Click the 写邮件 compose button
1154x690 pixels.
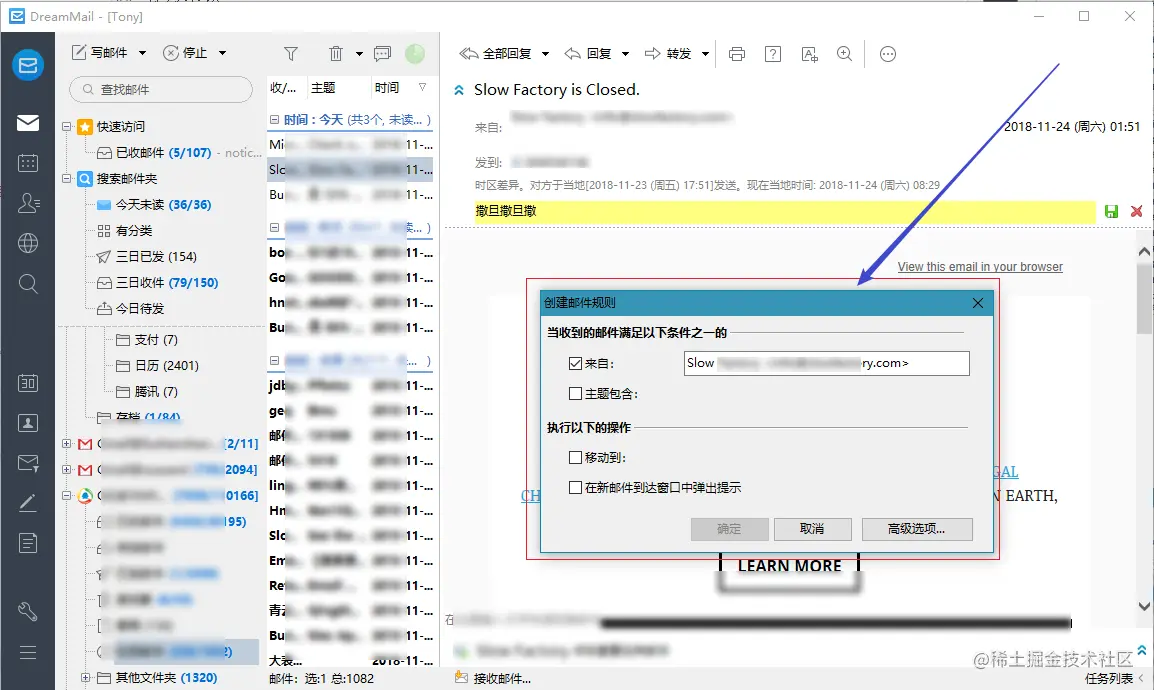pos(99,53)
